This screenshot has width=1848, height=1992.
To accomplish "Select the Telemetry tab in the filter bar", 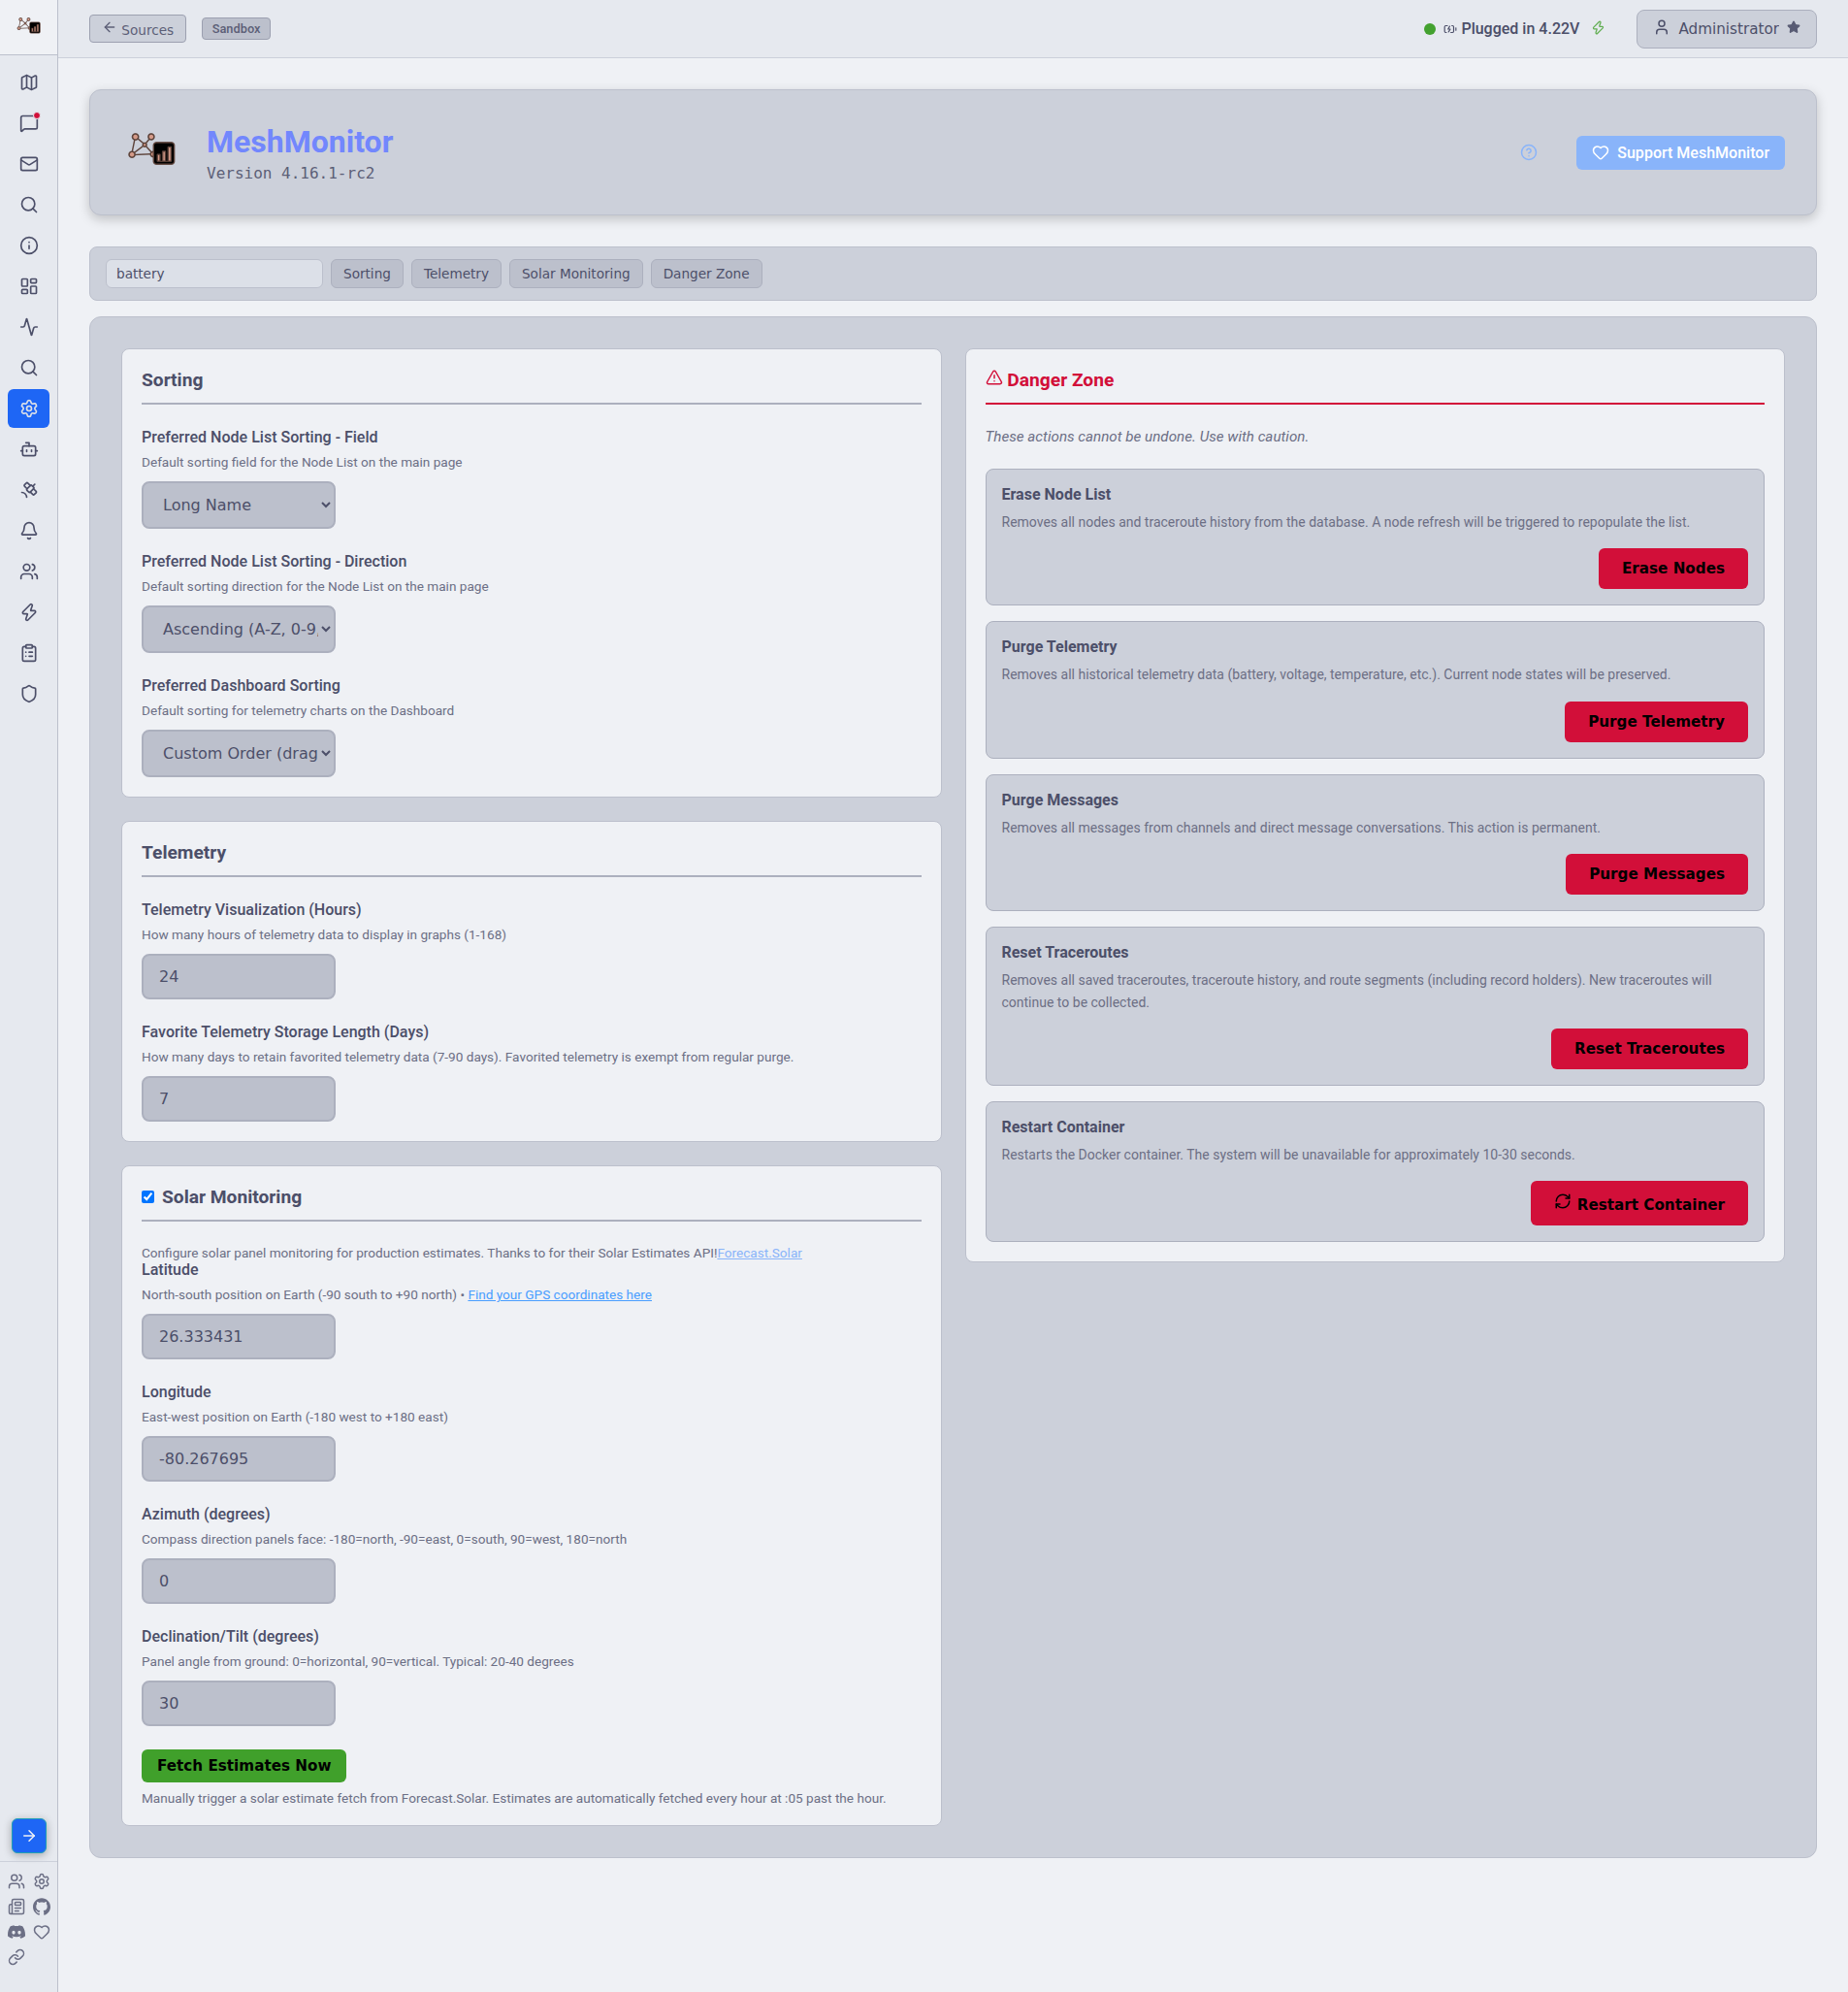I will [x=456, y=274].
